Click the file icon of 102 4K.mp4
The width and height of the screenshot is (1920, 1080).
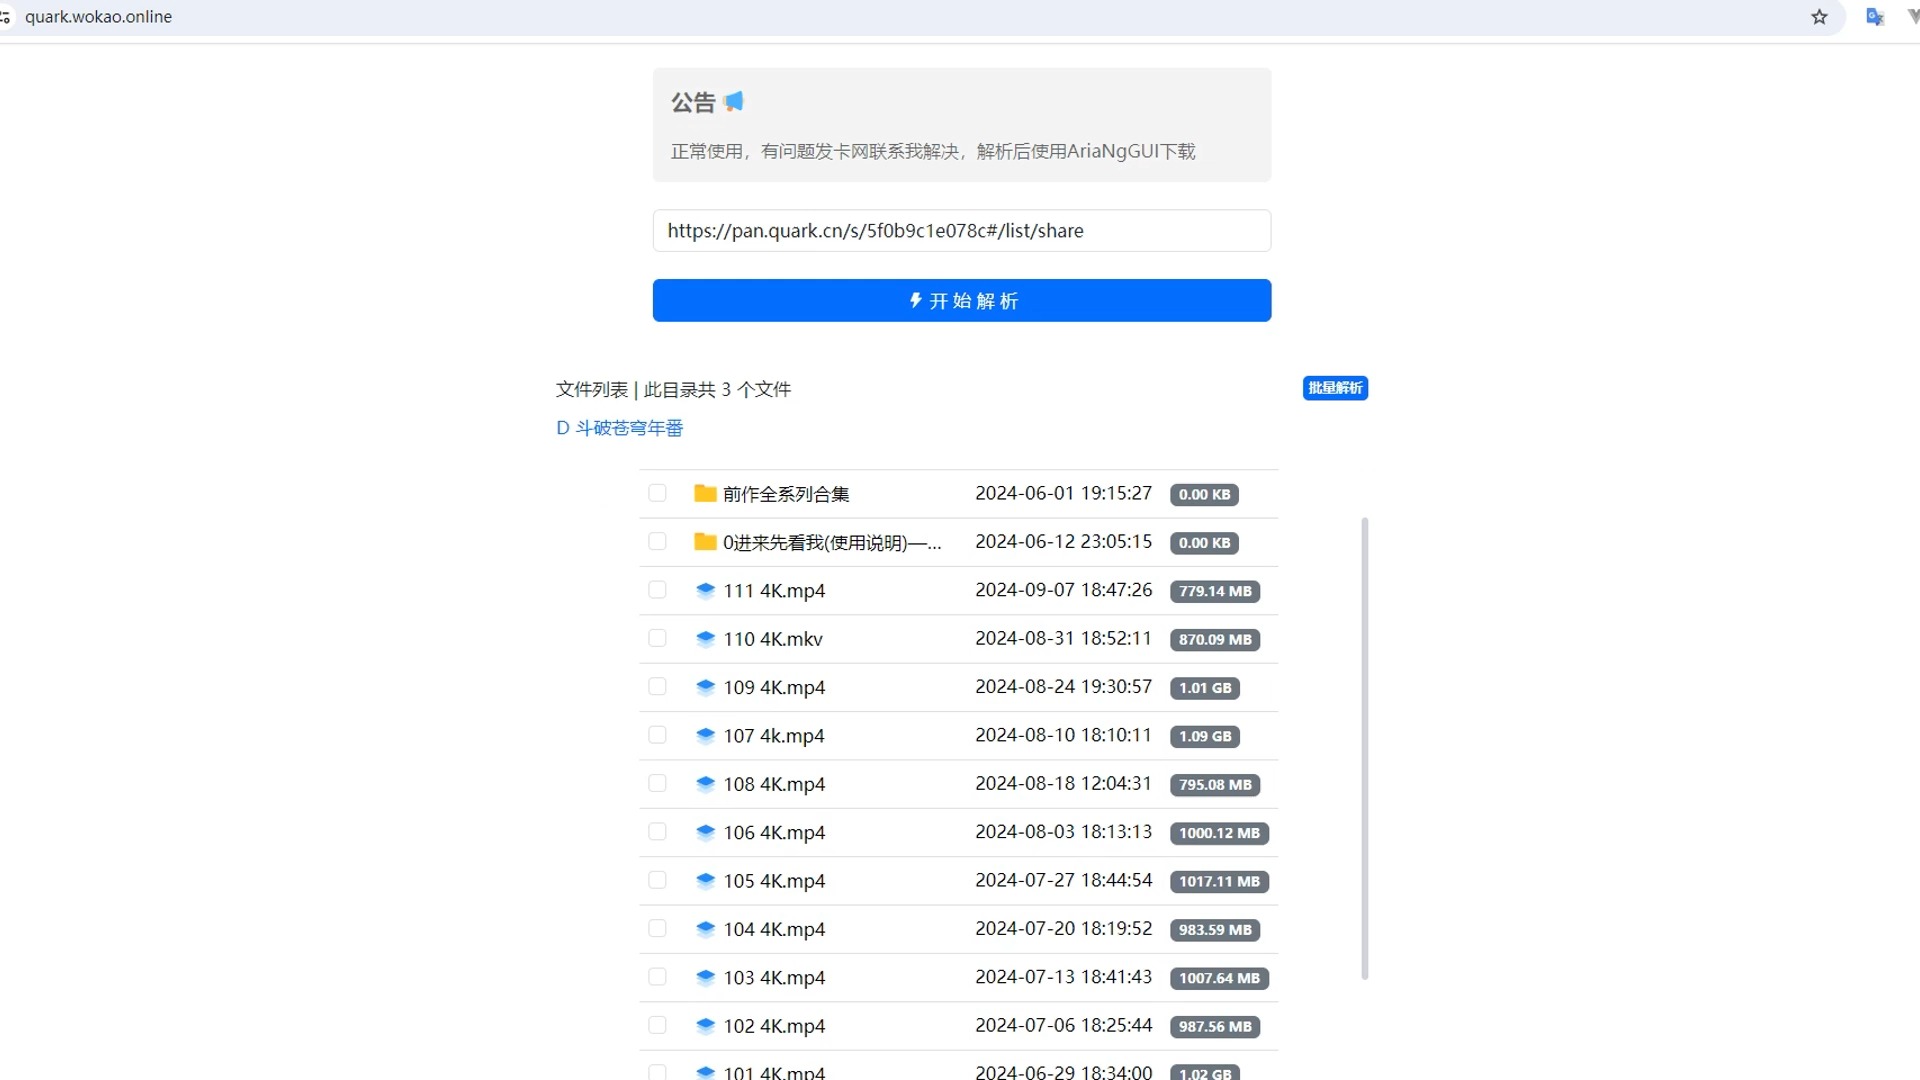(x=705, y=1026)
